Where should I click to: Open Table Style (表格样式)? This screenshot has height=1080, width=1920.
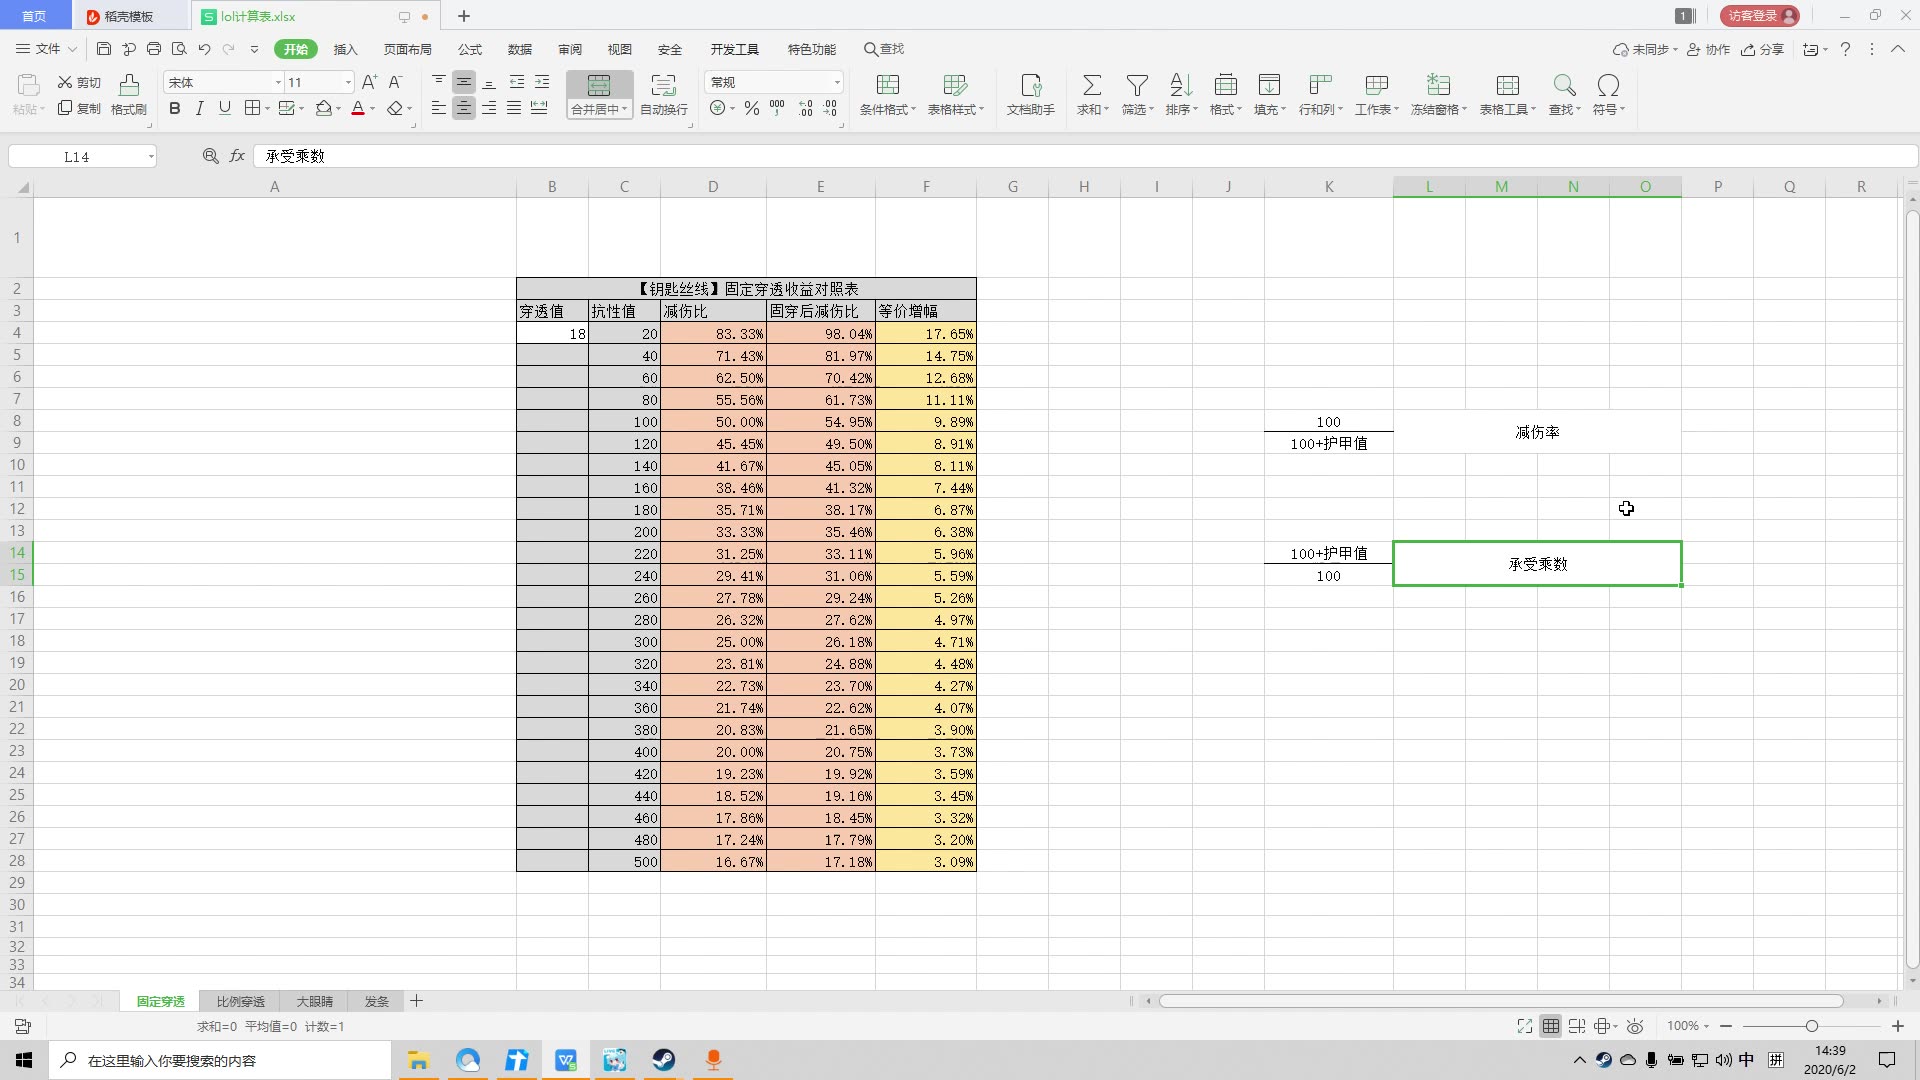point(955,95)
